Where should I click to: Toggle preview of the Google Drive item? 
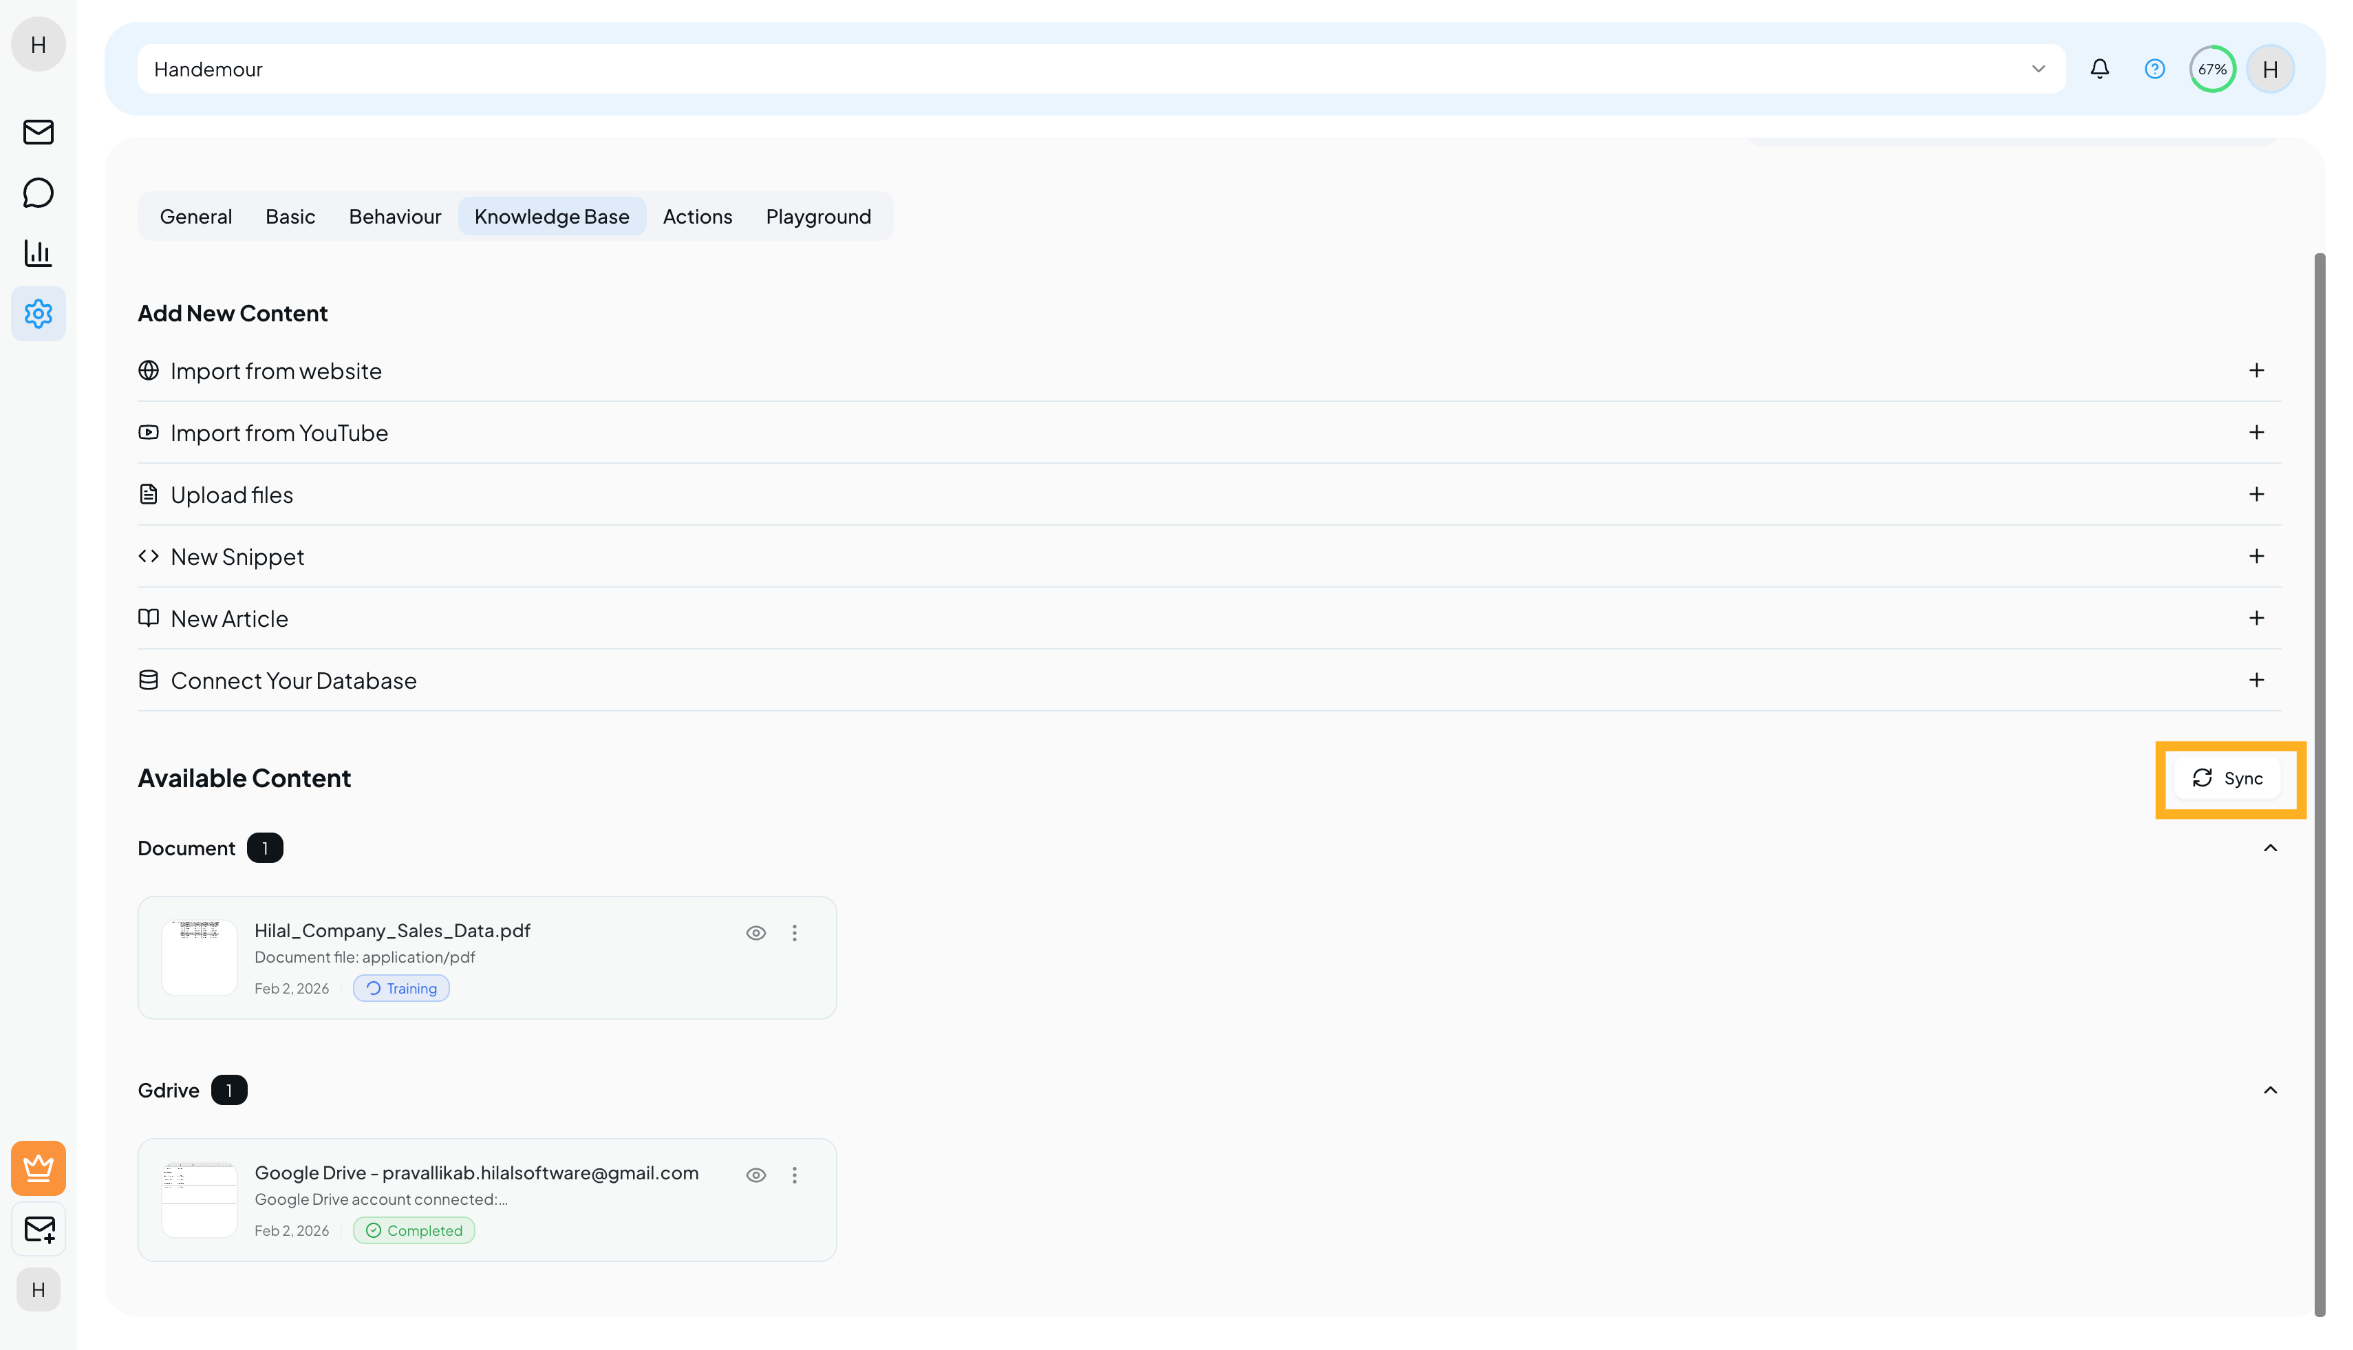tap(756, 1175)
